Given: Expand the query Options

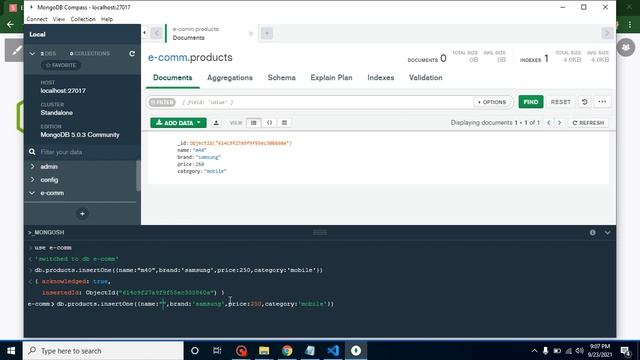Looking at the screenshot, I should (492, 102).
